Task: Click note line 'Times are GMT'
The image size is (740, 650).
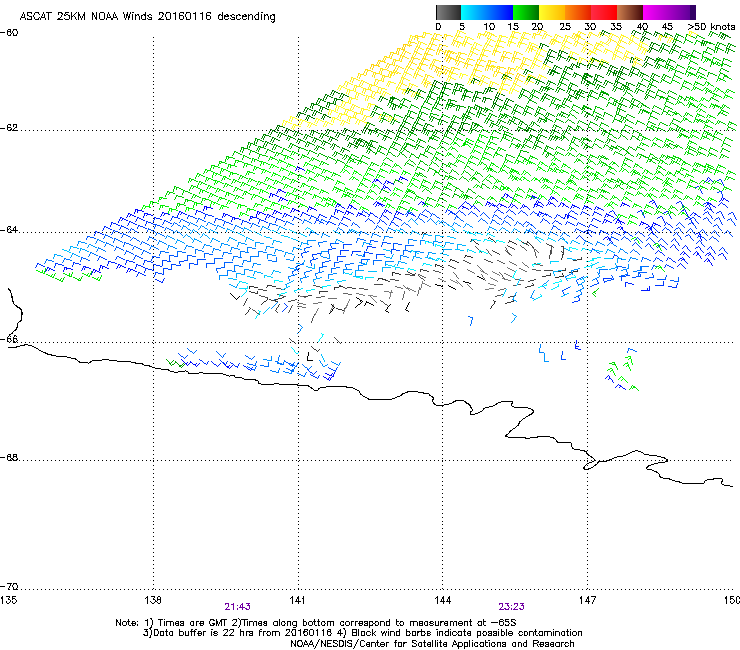Action: (x=316, y=623)
